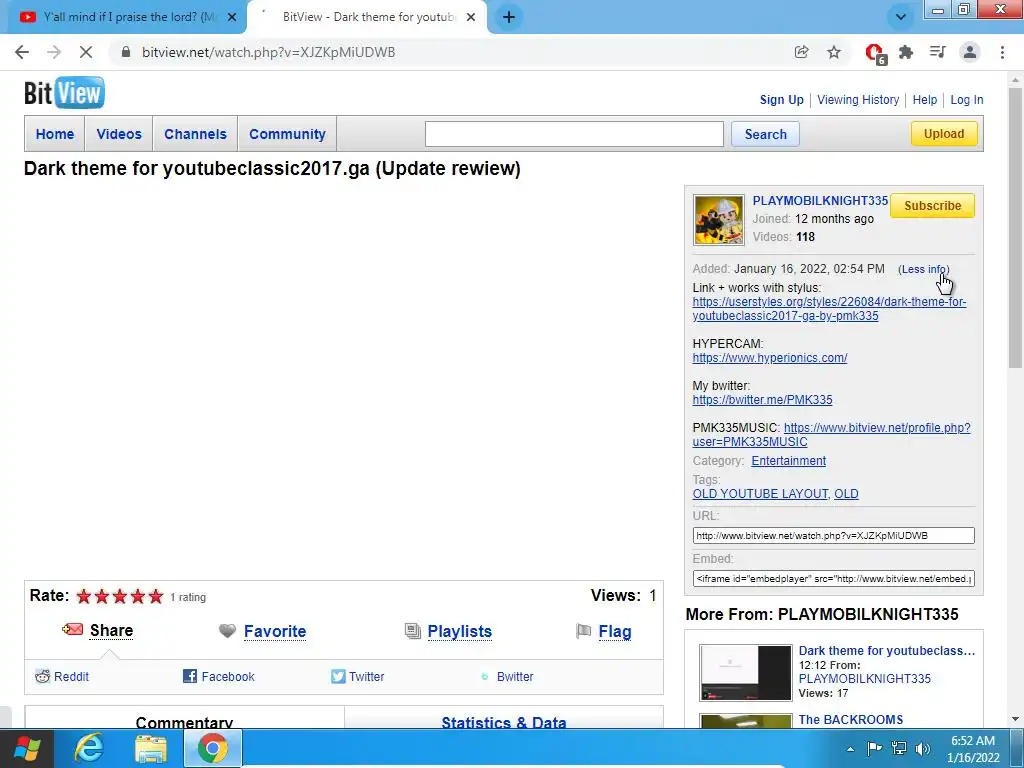Click the Flag icon
The image size is (1024, 768).
tap(583, 631)
